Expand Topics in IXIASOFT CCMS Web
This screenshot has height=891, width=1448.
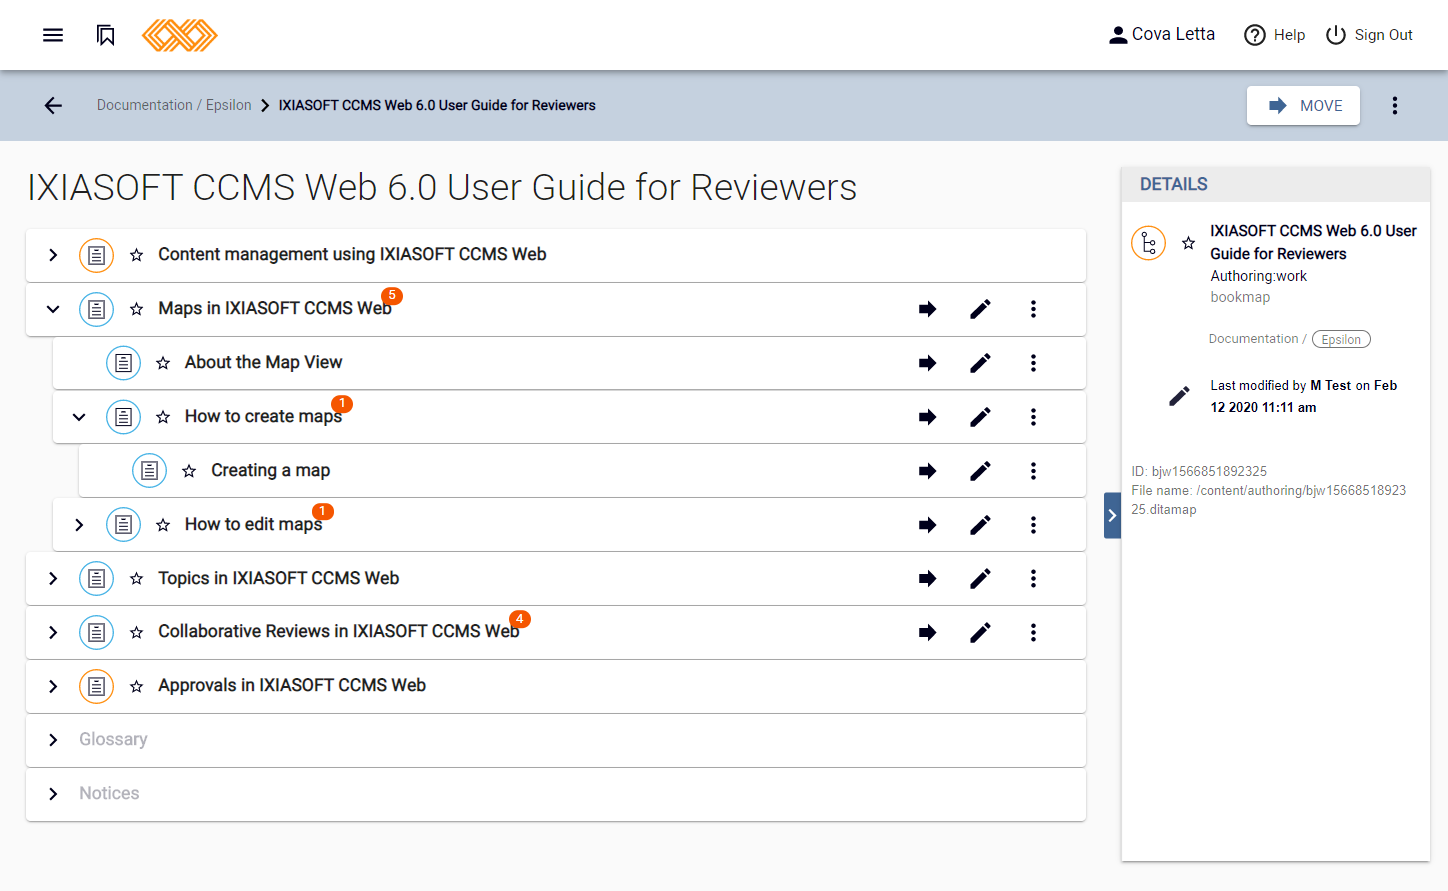point(53,579)
